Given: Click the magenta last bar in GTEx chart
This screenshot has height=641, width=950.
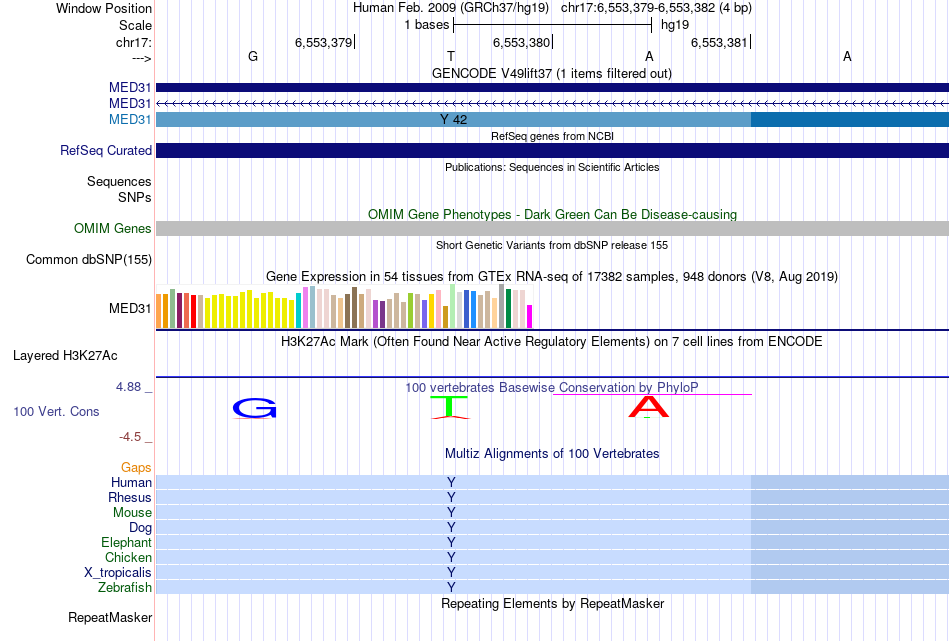Looking at the screenshot, I should pos(529,316).
